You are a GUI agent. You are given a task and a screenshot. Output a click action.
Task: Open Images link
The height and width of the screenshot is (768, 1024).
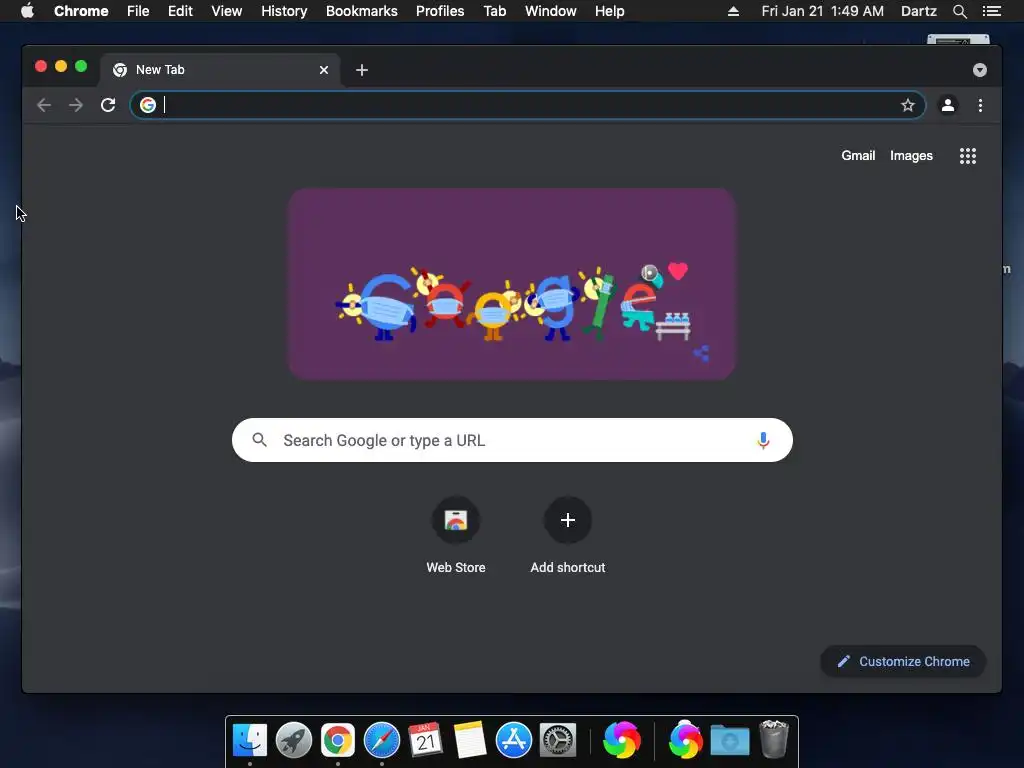911,156
